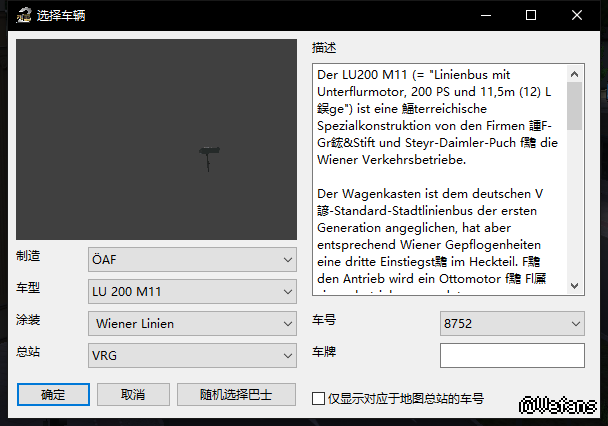Click the scroll down arrow in the description box
This screenshot has height=426, width=608.
[575, 286]
